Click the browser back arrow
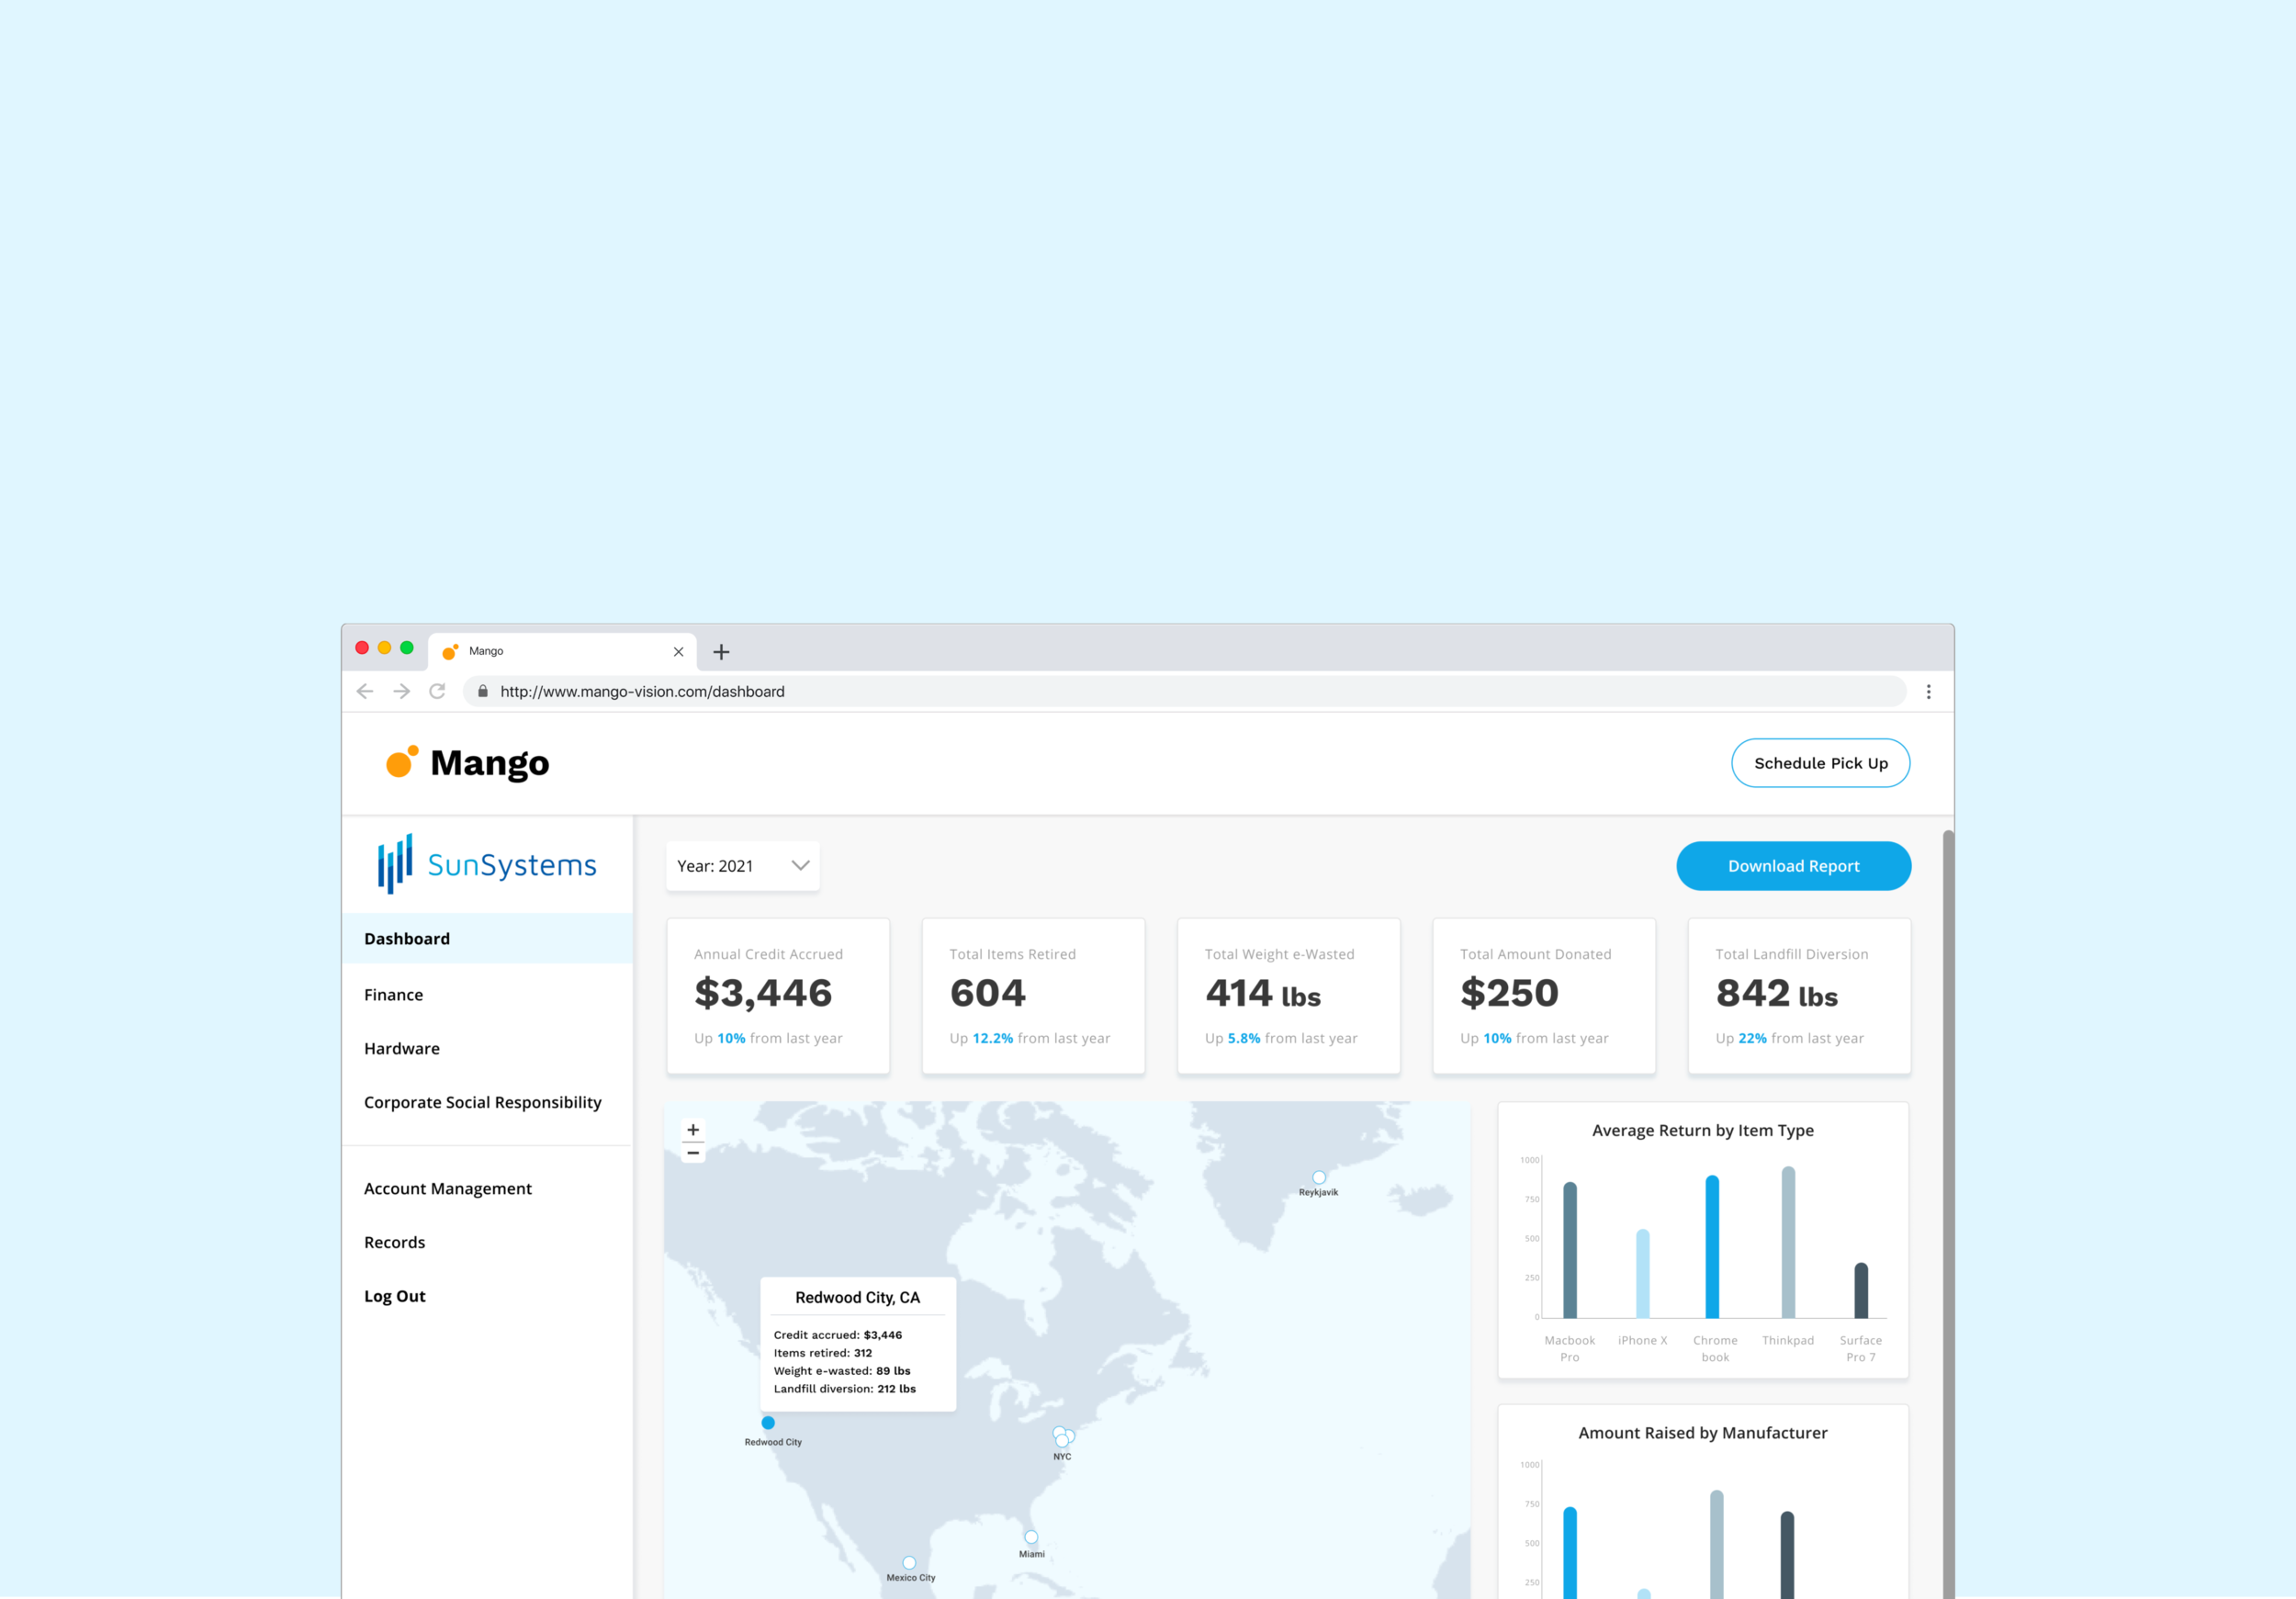Viewport: 2296px width, 1599px height. click(x=365, y=691)
